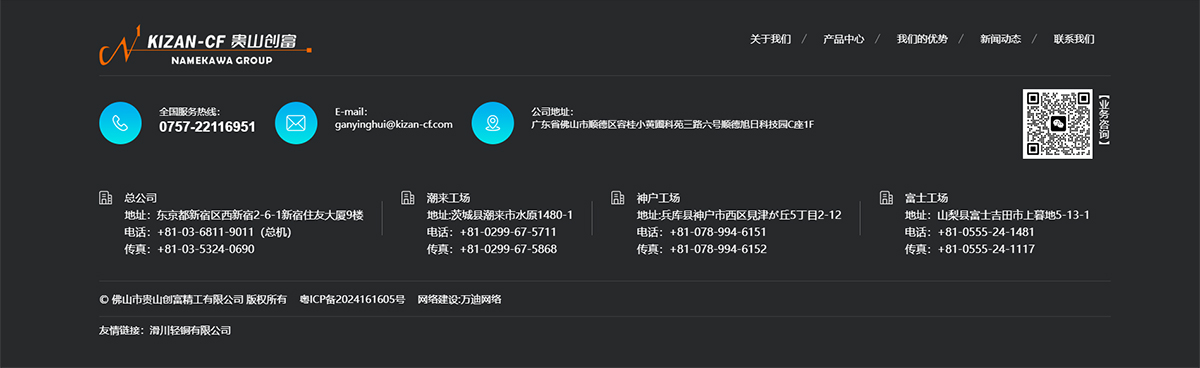Click the KIZAN-CF Namekawa Group logo

(x=205, y=46)
